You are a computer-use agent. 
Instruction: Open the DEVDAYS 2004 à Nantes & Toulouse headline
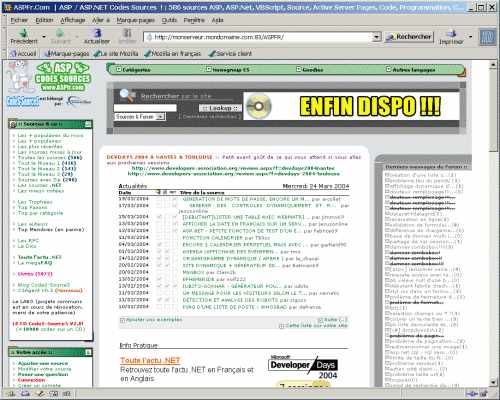point(159,157)
